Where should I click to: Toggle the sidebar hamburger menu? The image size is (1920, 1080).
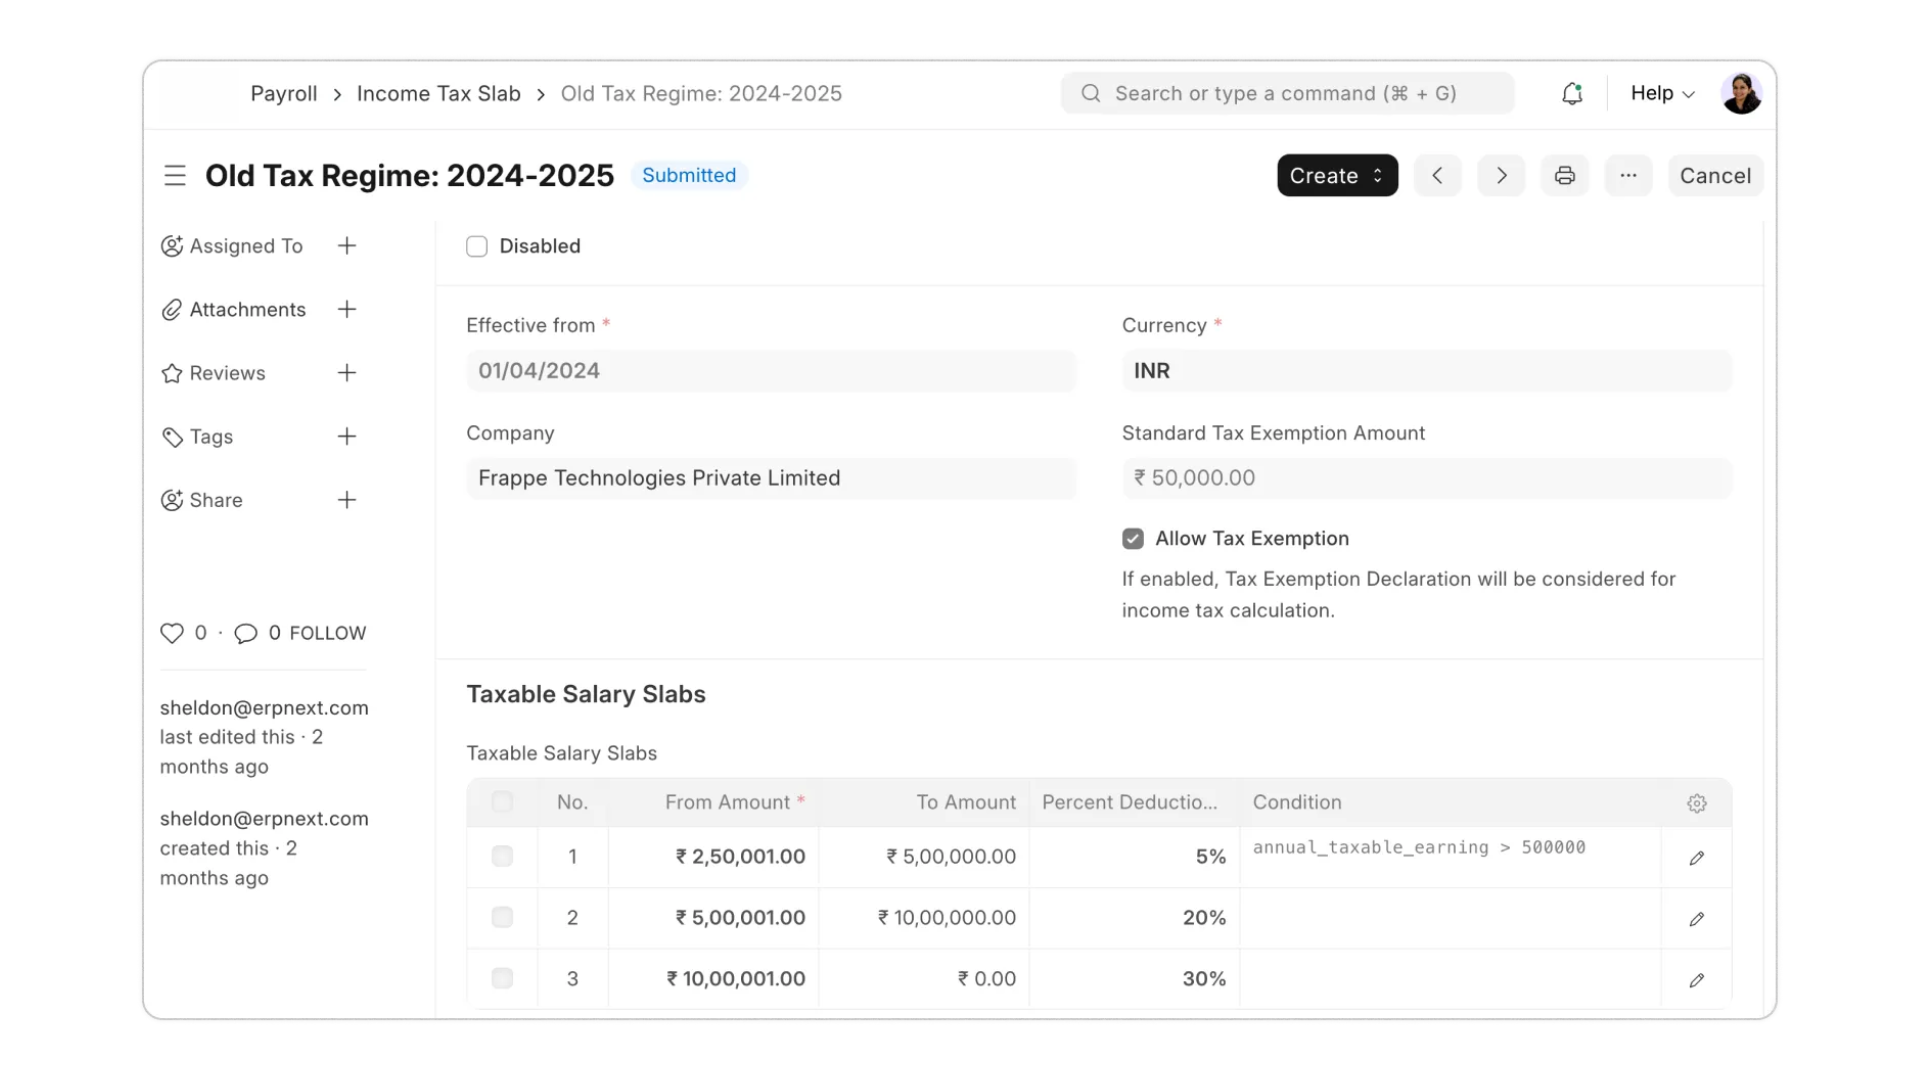(175, 176)
